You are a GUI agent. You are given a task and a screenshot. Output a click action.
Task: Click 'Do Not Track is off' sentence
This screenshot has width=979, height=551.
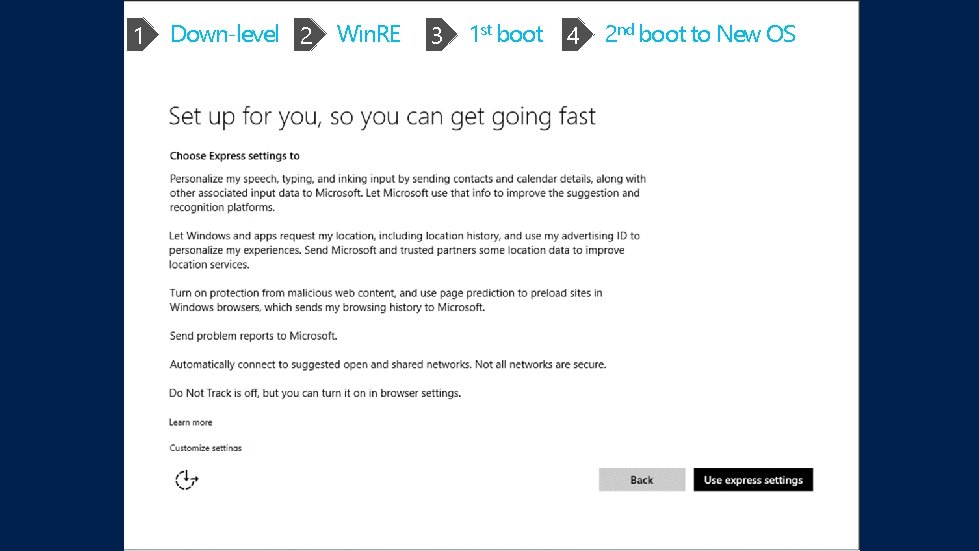315,393
